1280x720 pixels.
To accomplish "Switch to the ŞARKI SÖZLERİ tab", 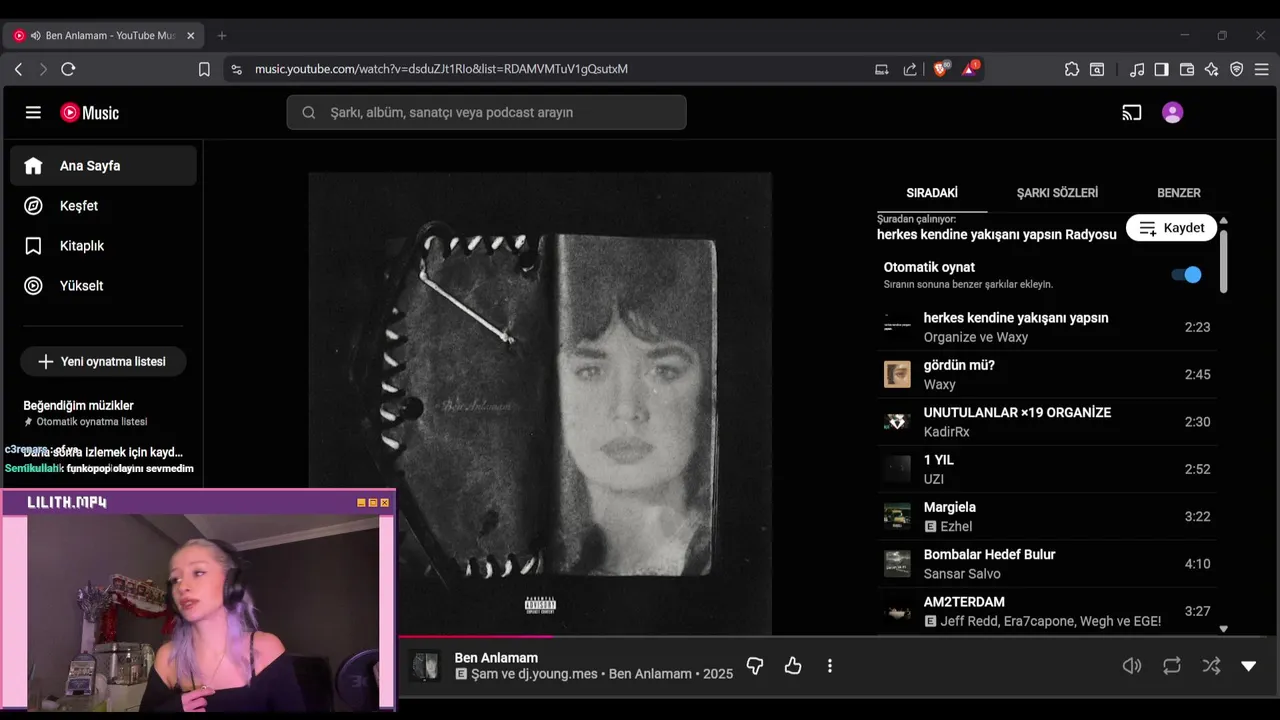I will pyautogui.click(x=1057, y=193).
